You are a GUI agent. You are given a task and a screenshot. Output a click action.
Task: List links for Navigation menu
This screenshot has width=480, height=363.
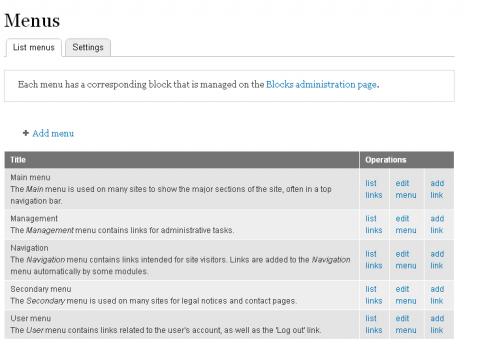point(374,260)
